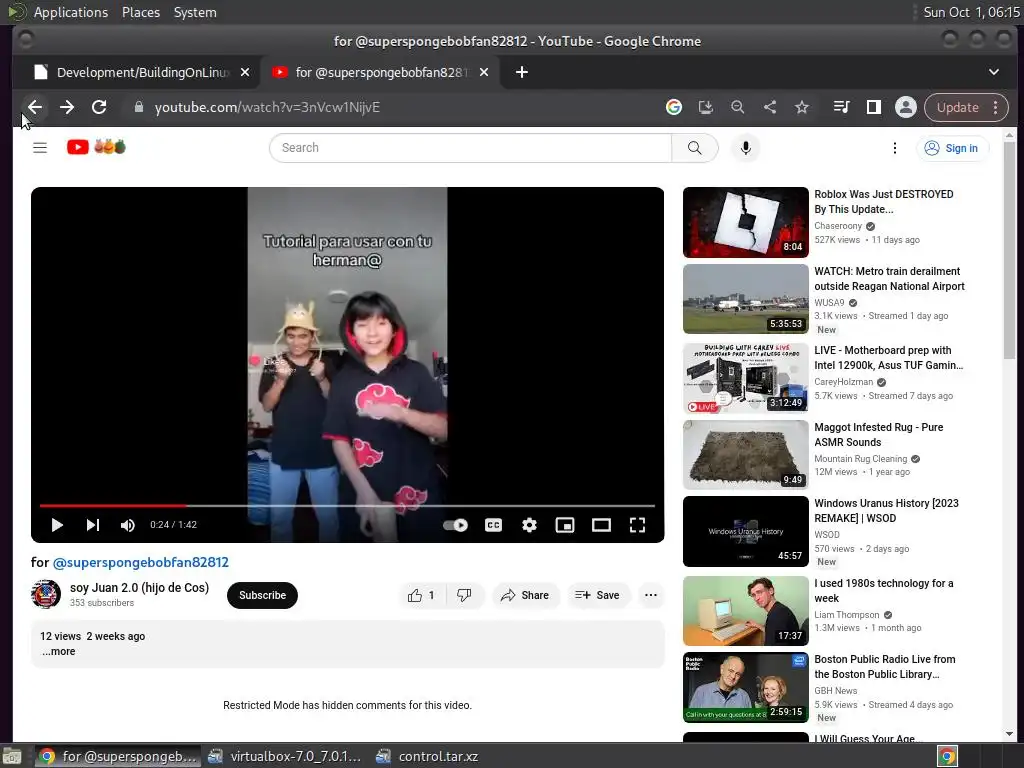Toggle Chrome's side panel icon
This screenshot has width=1024, height=768.
click(x=874, y=107)
